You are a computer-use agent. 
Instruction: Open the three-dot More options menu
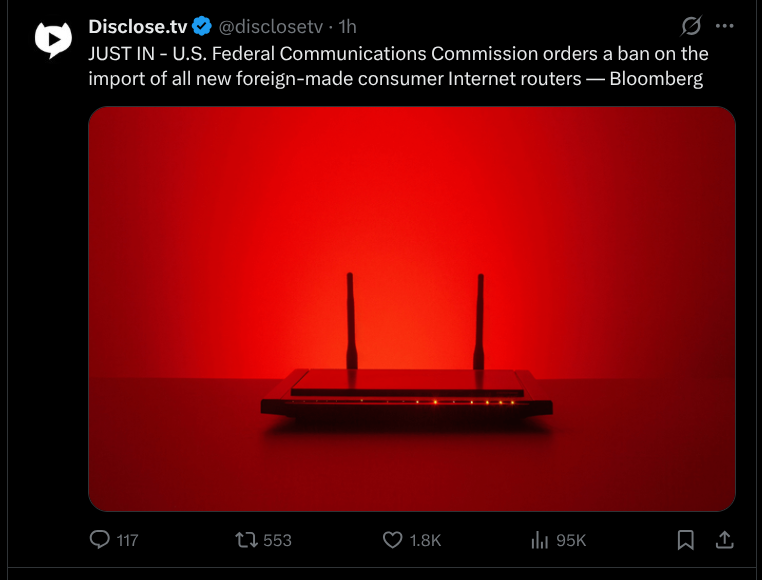[725, 26]
